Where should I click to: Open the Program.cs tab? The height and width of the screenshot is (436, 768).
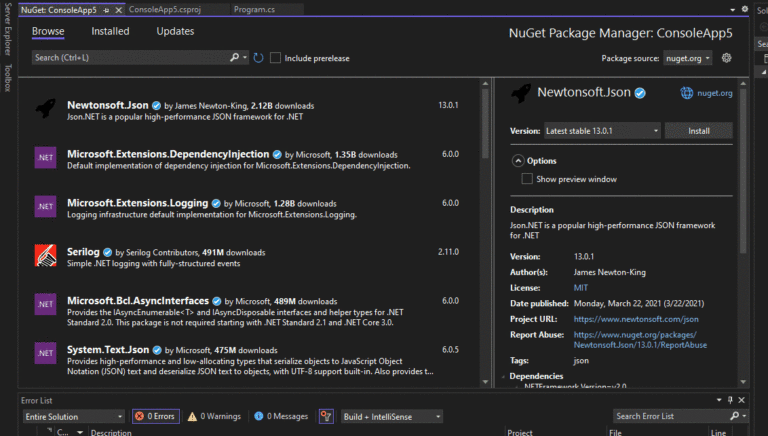coord(255,9)
